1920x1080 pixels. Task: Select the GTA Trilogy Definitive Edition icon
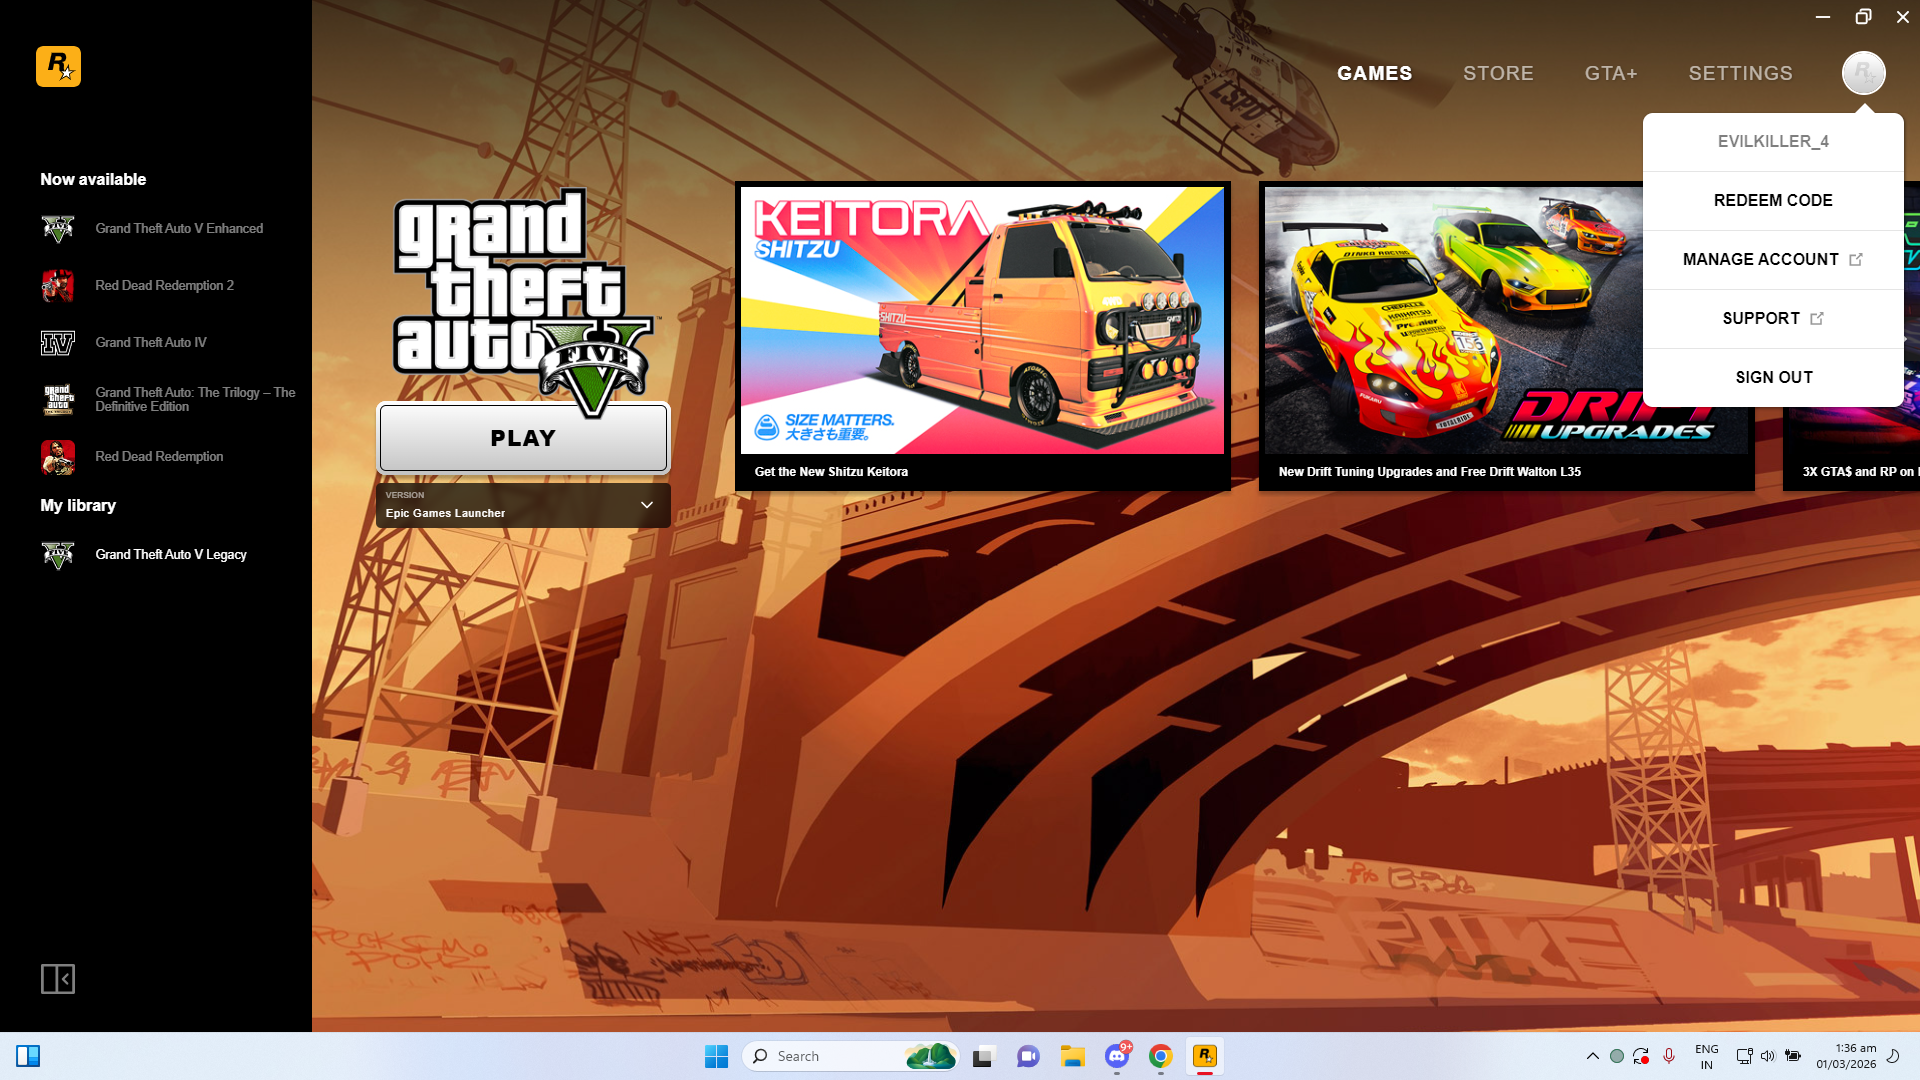[58, 400]
